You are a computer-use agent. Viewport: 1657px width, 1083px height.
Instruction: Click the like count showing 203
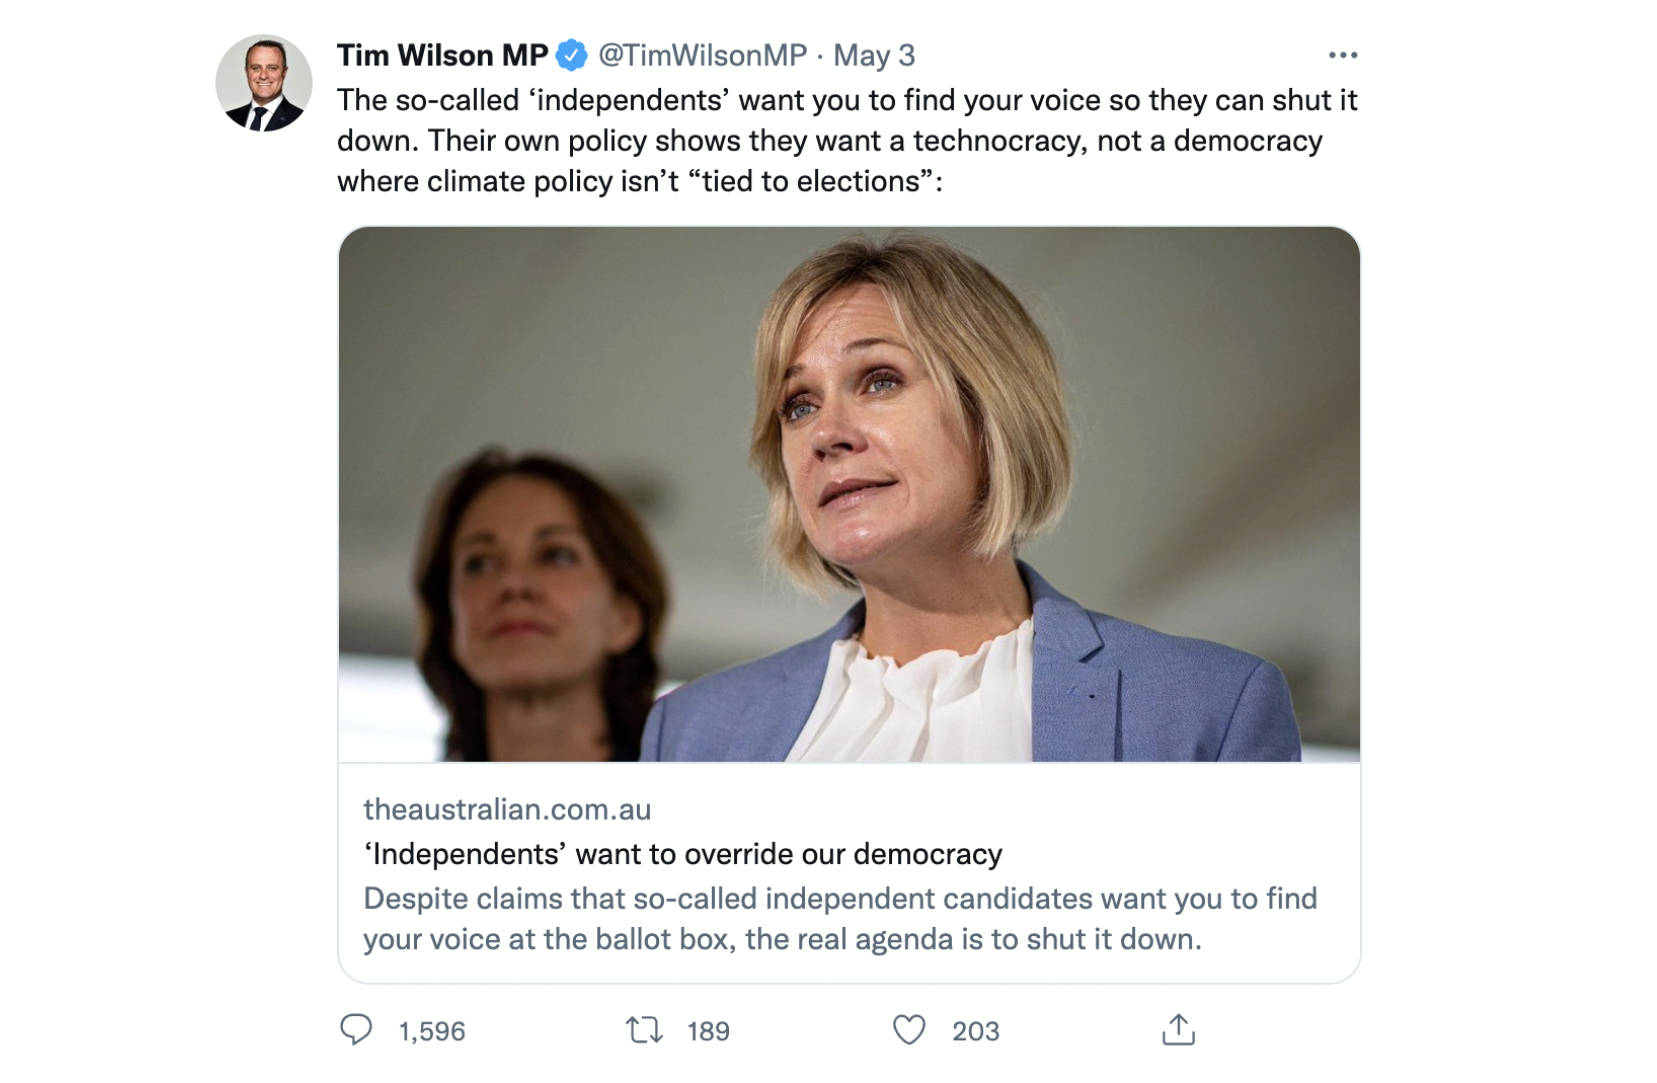click(x=975, y=1030)
